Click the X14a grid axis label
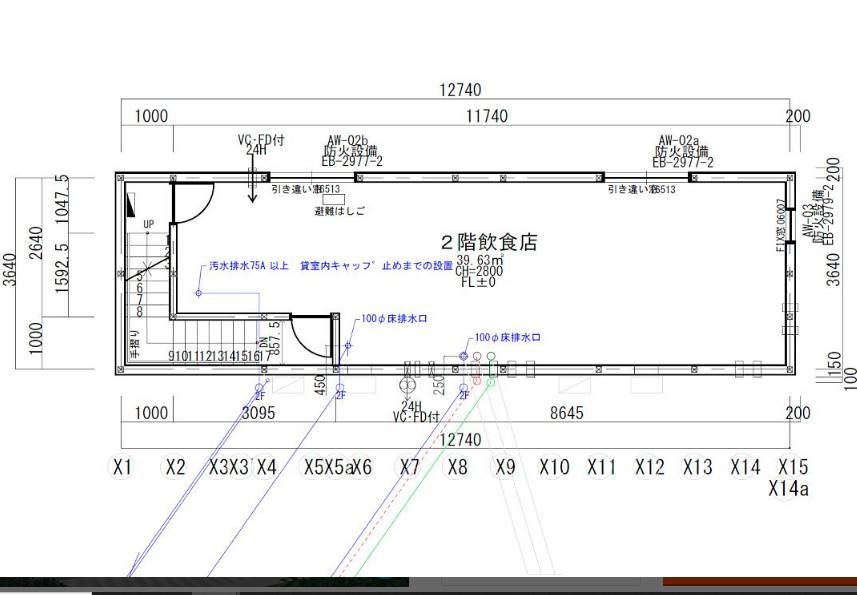The image size is (857, 595). [788, 488]
